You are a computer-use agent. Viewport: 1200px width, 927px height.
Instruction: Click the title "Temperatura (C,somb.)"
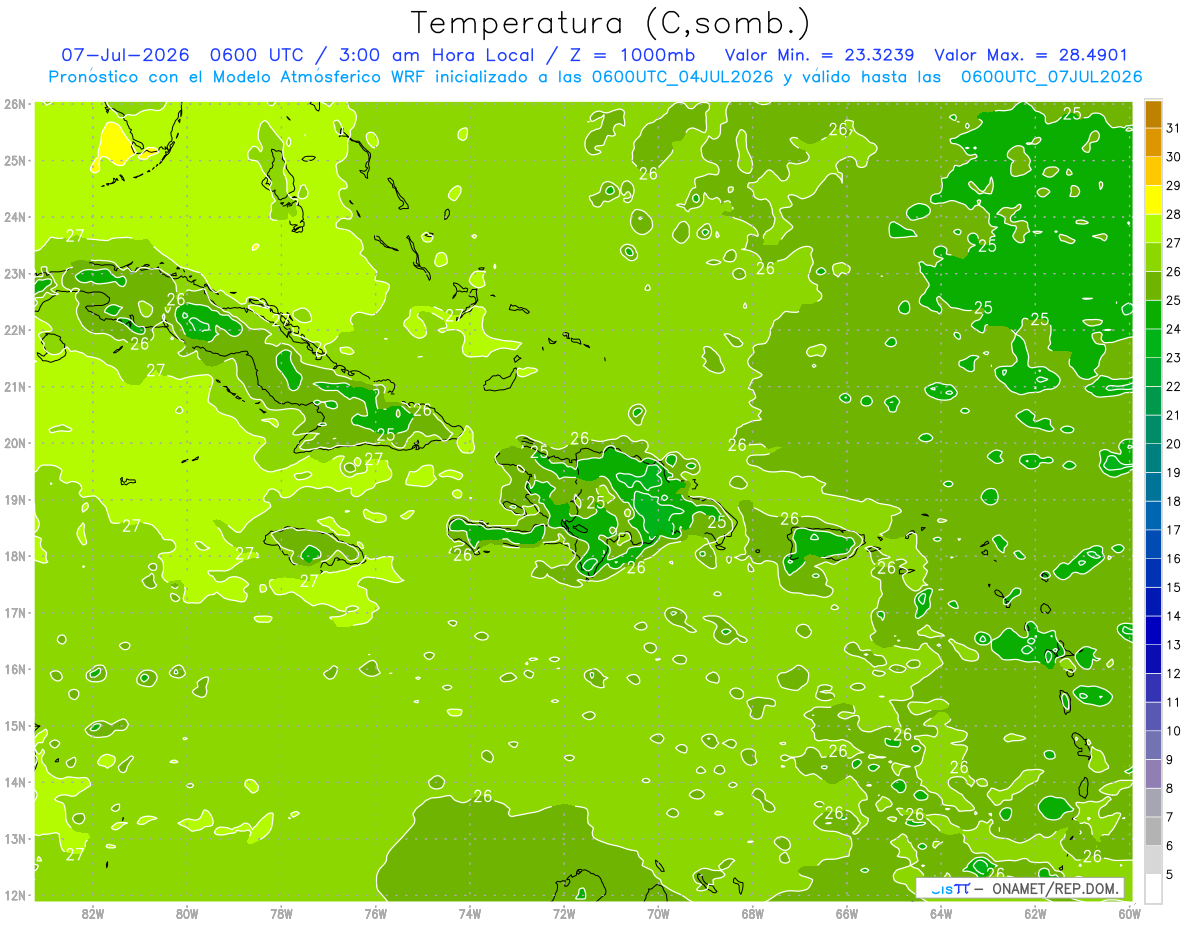click(x=611, y=23)
